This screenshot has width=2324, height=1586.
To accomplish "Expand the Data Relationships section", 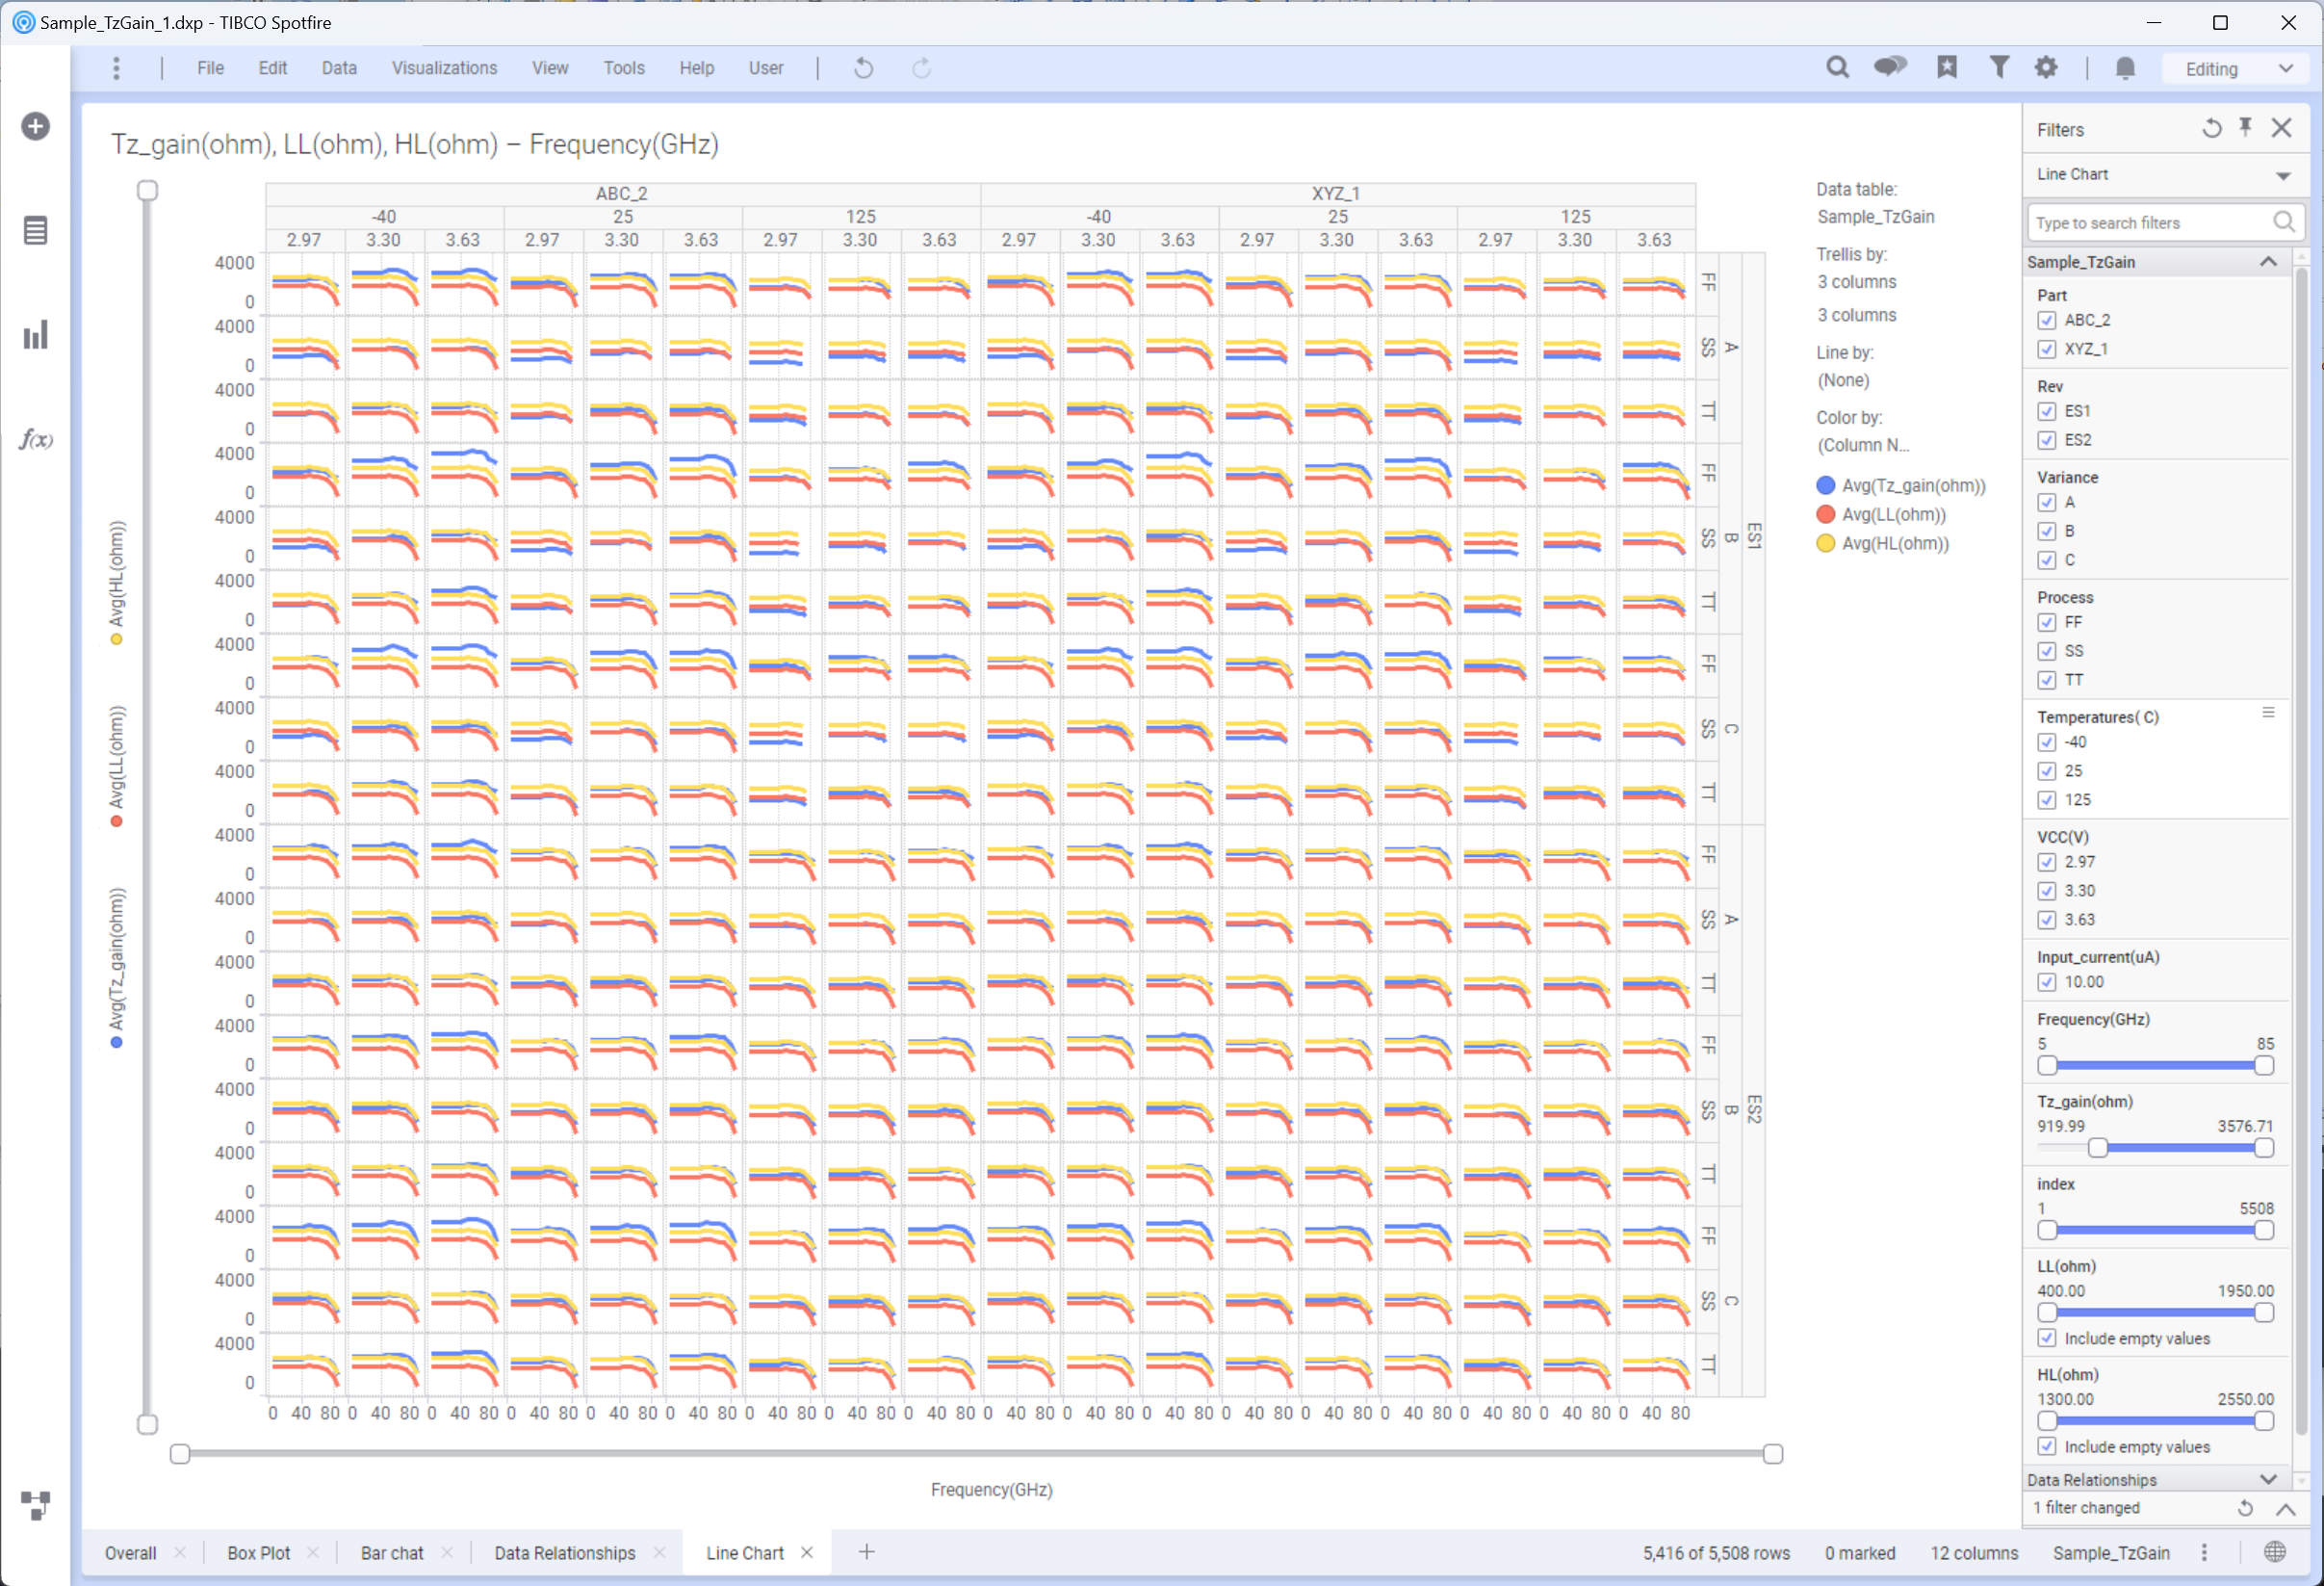I will click(x=2268, y=1480).
